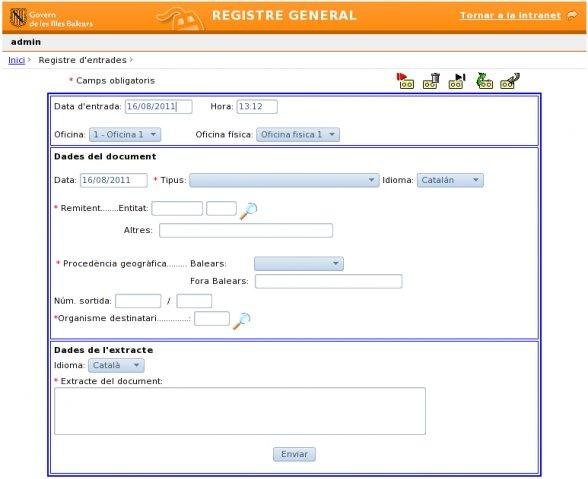
Task: Open the Oficina dropdown
Action: tap(125, 135)
